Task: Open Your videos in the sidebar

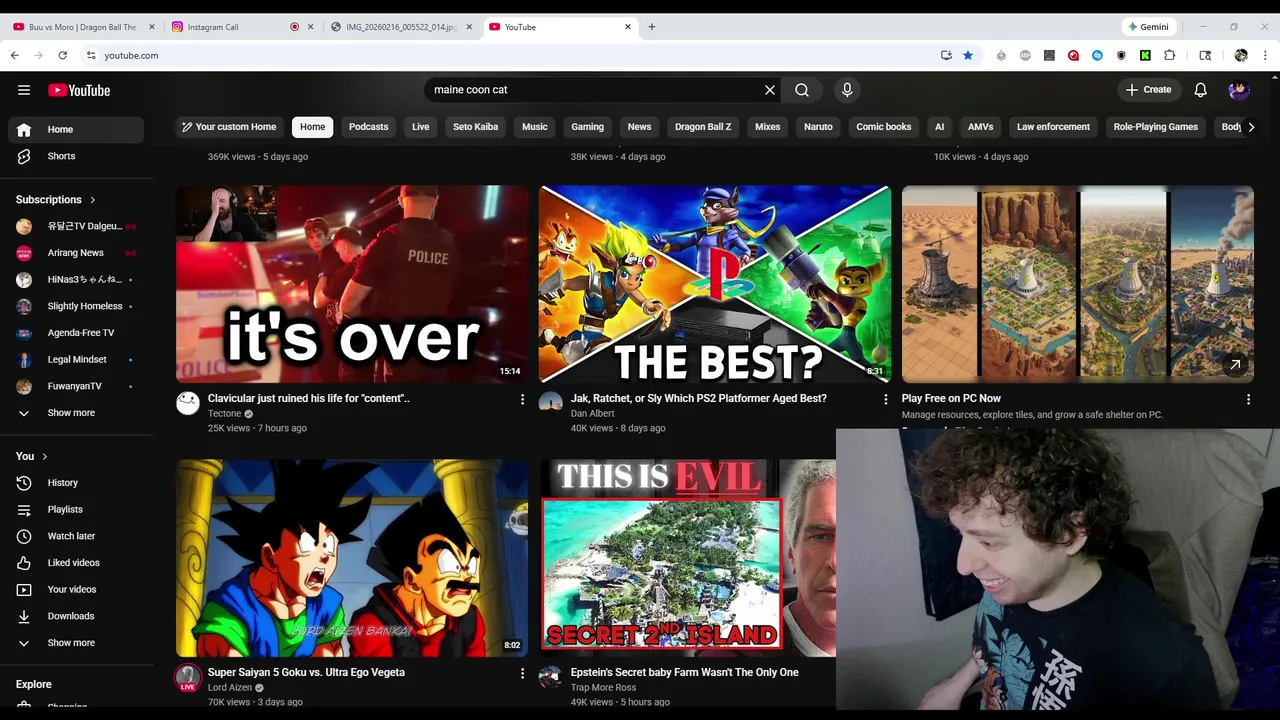Action: point(76,590)
